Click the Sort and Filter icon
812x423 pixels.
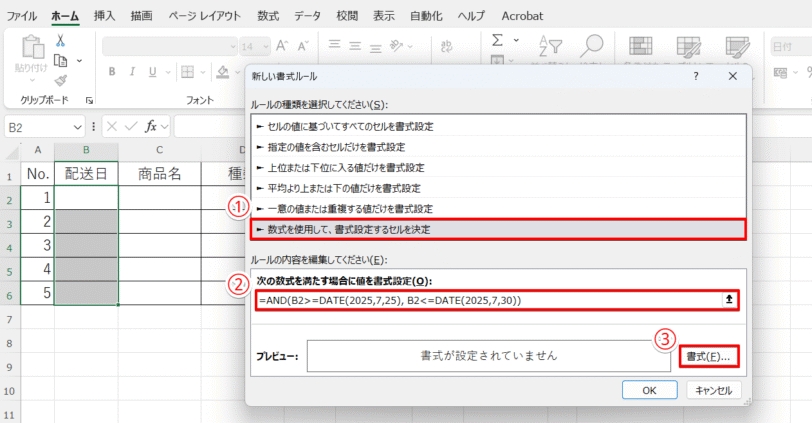tap(550, 46)
